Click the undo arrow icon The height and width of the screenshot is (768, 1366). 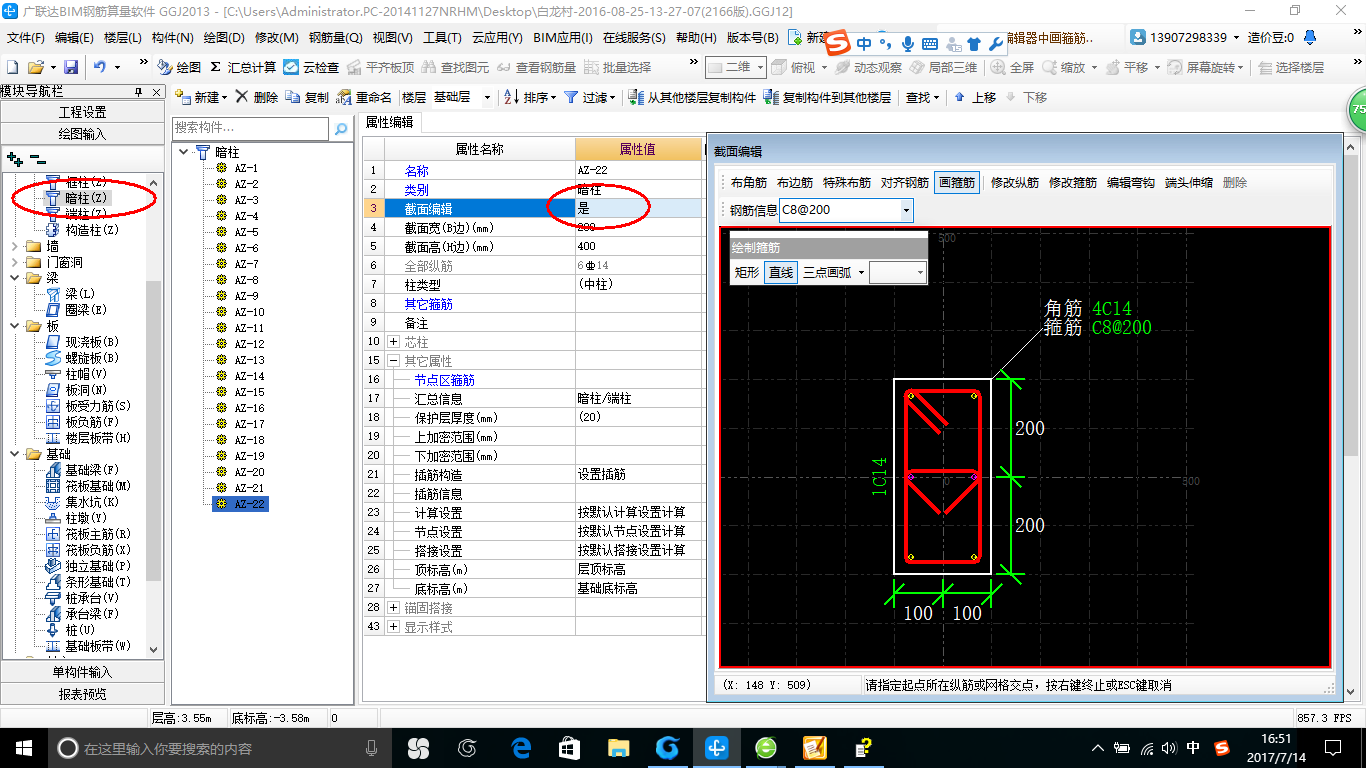tap(100, 67)
